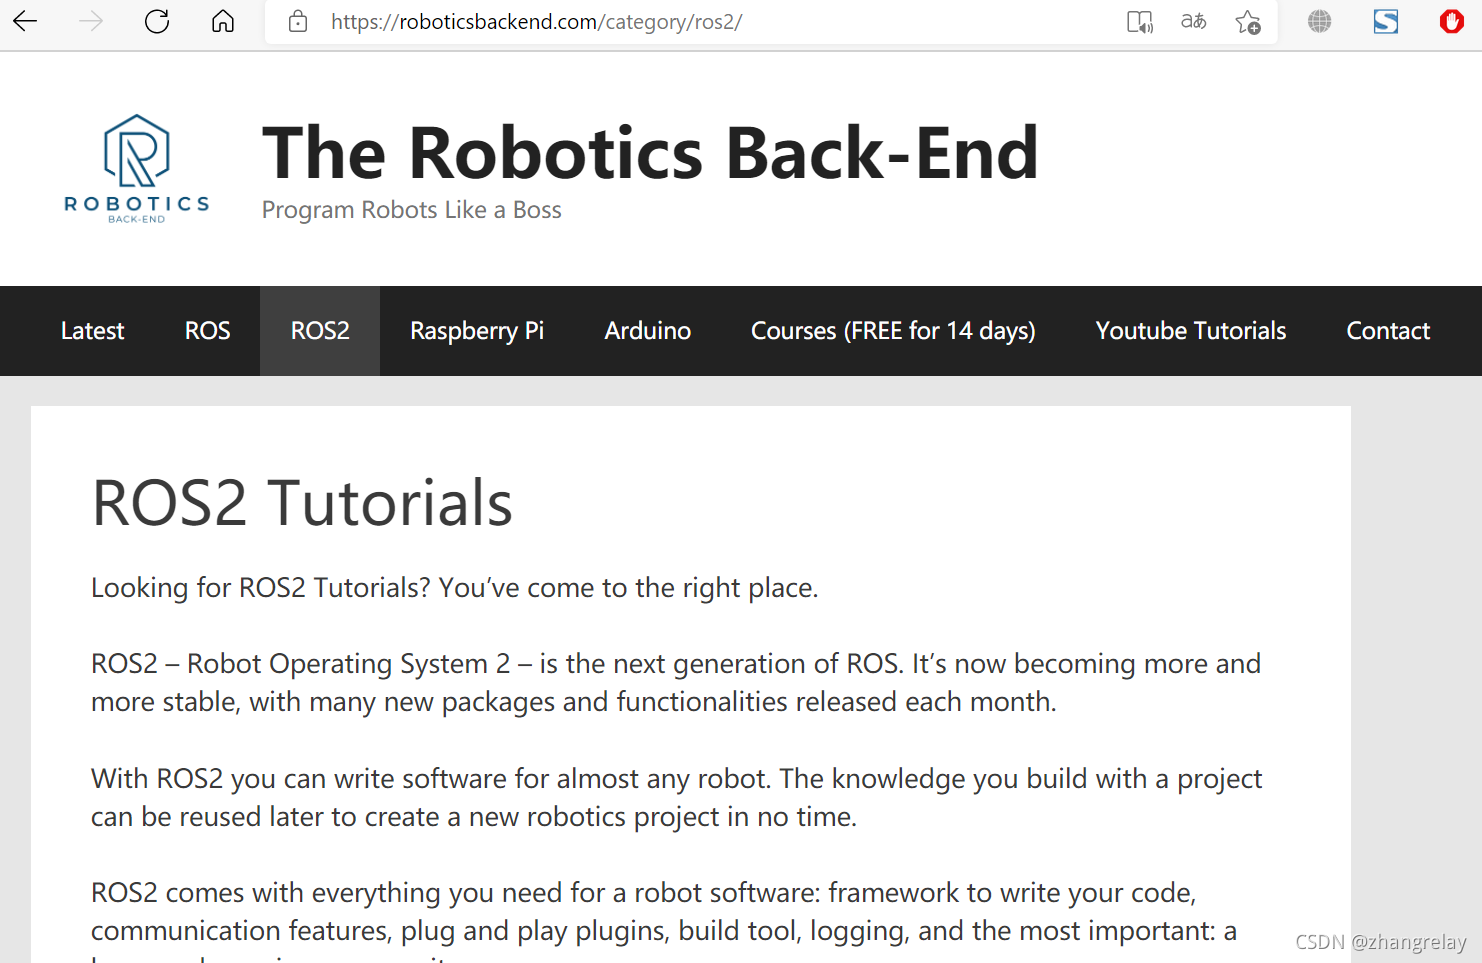Open the gray globe extension icon
Screen dimensions: 1482x963
[x=1320, y=21]
